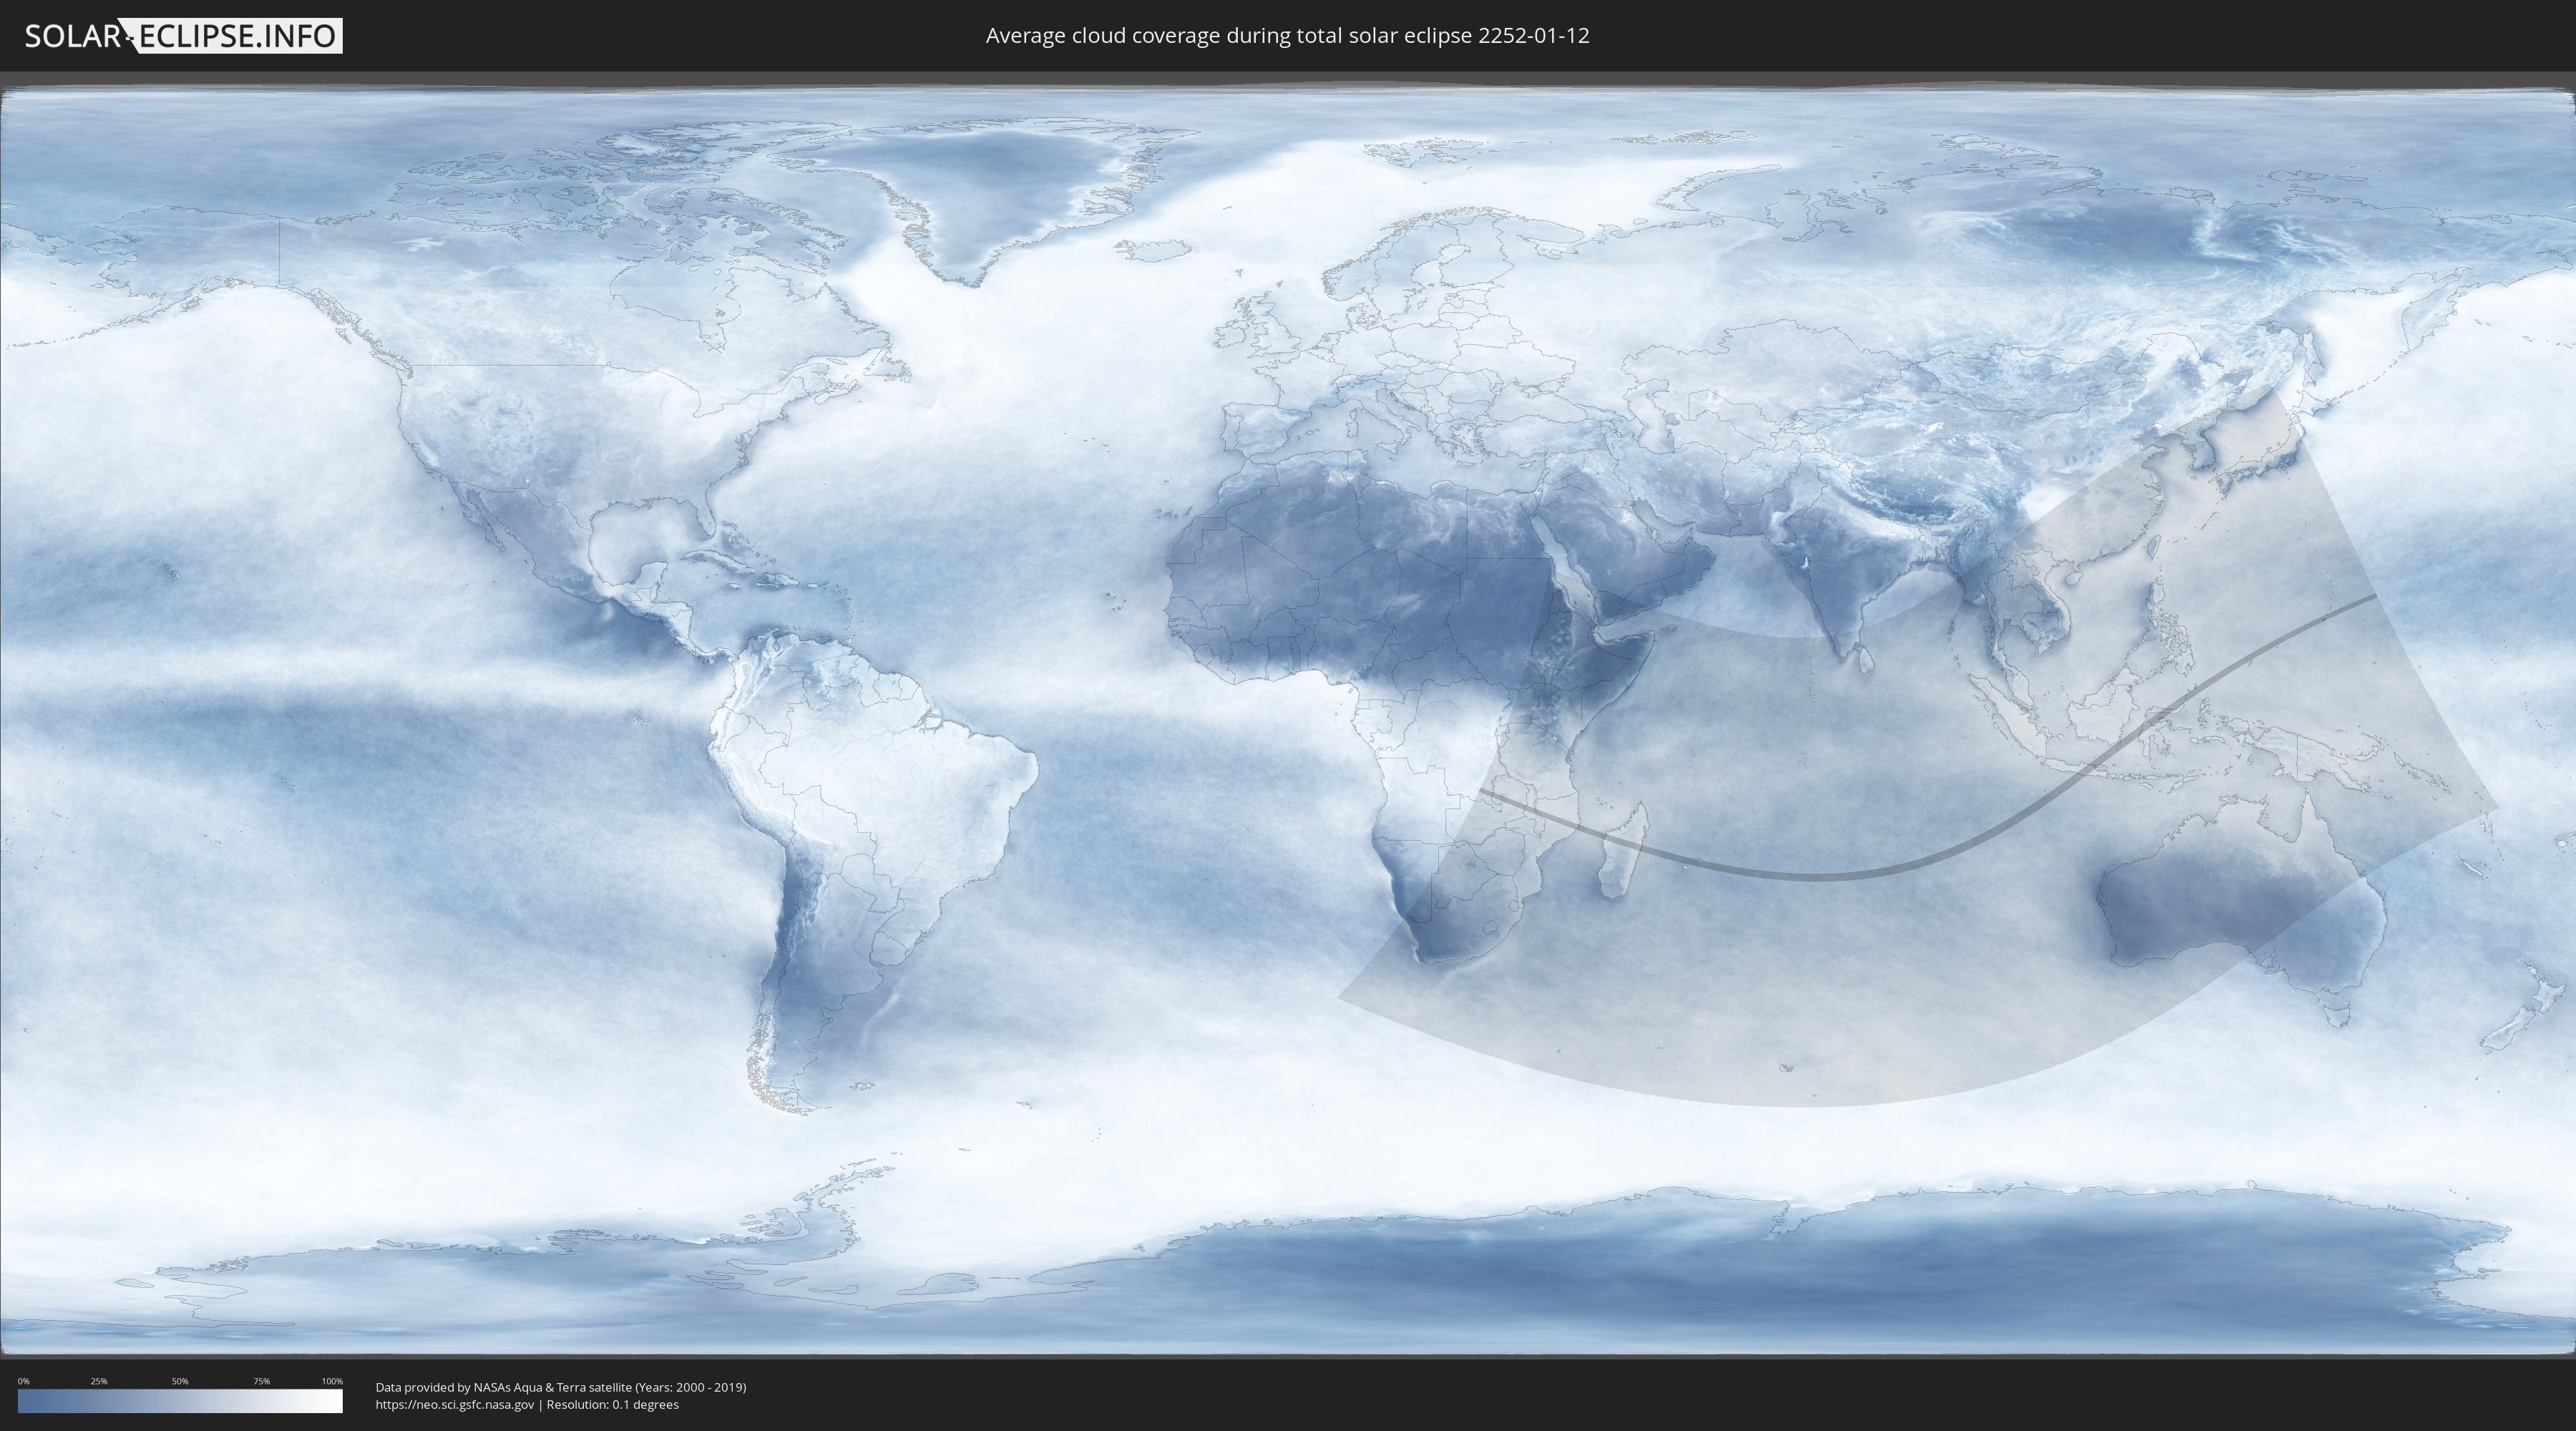Viewport: 2576px width, 1431px height.
Task: Click the SOLAR-ECLIPSE.INFO logo
Action: click(x=183, y=36)
